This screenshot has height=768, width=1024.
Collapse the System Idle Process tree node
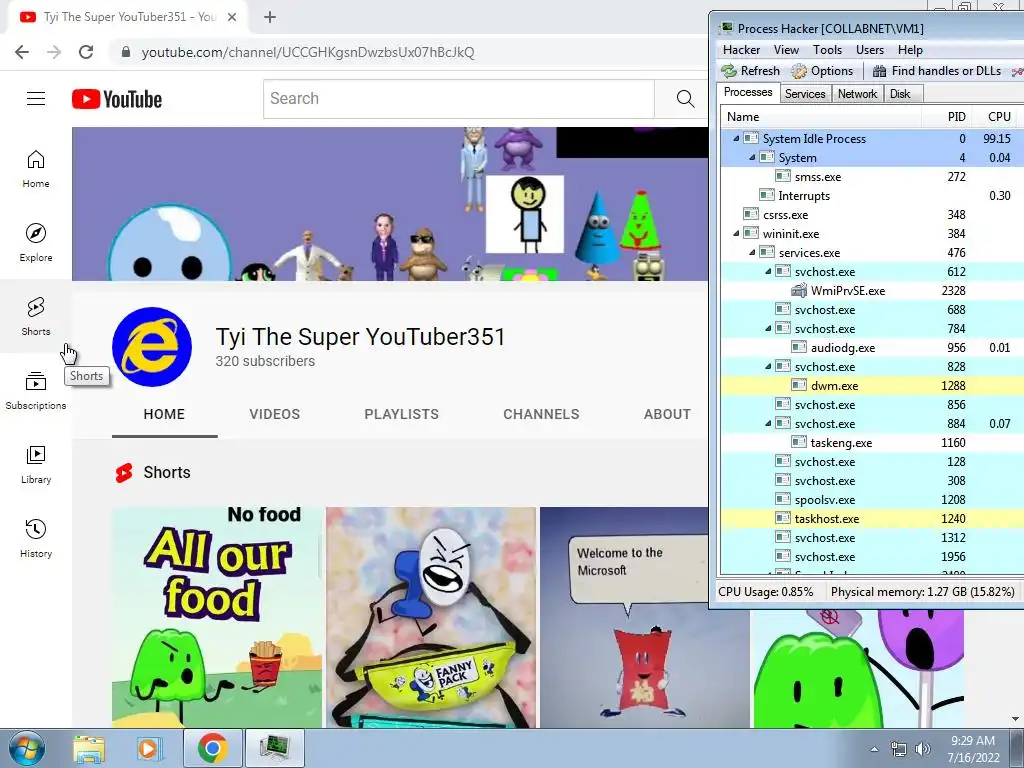[x=736, y=138]
